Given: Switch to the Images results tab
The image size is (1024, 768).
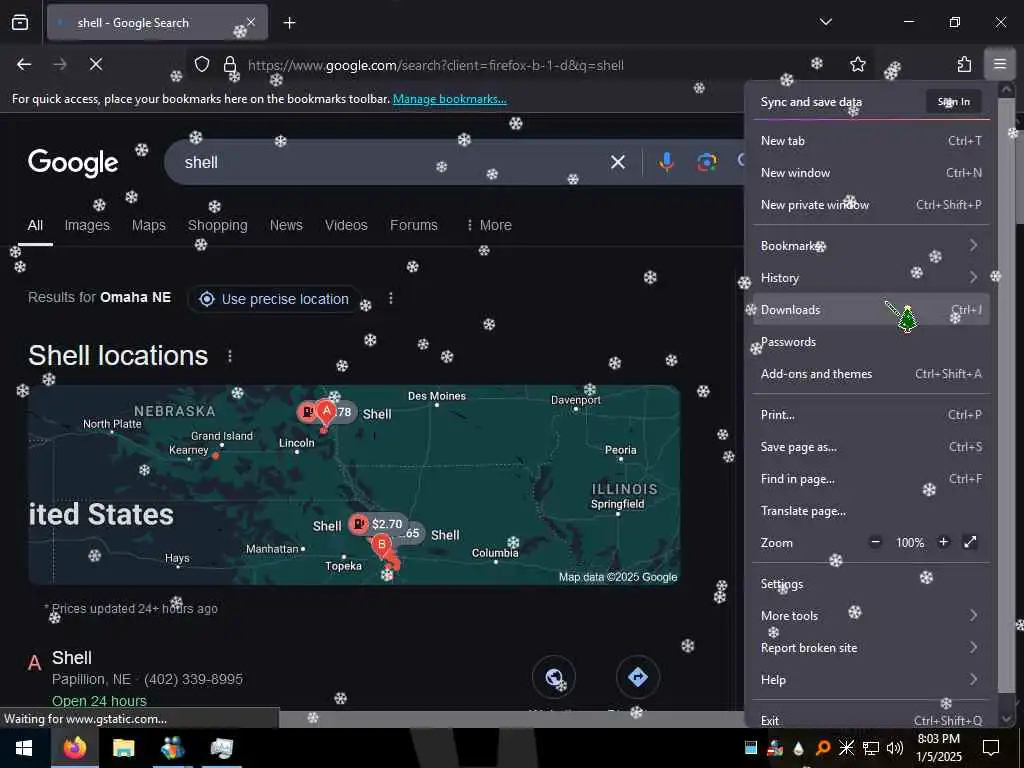Looking at the screenshot, I should click(x=87, y=225).
